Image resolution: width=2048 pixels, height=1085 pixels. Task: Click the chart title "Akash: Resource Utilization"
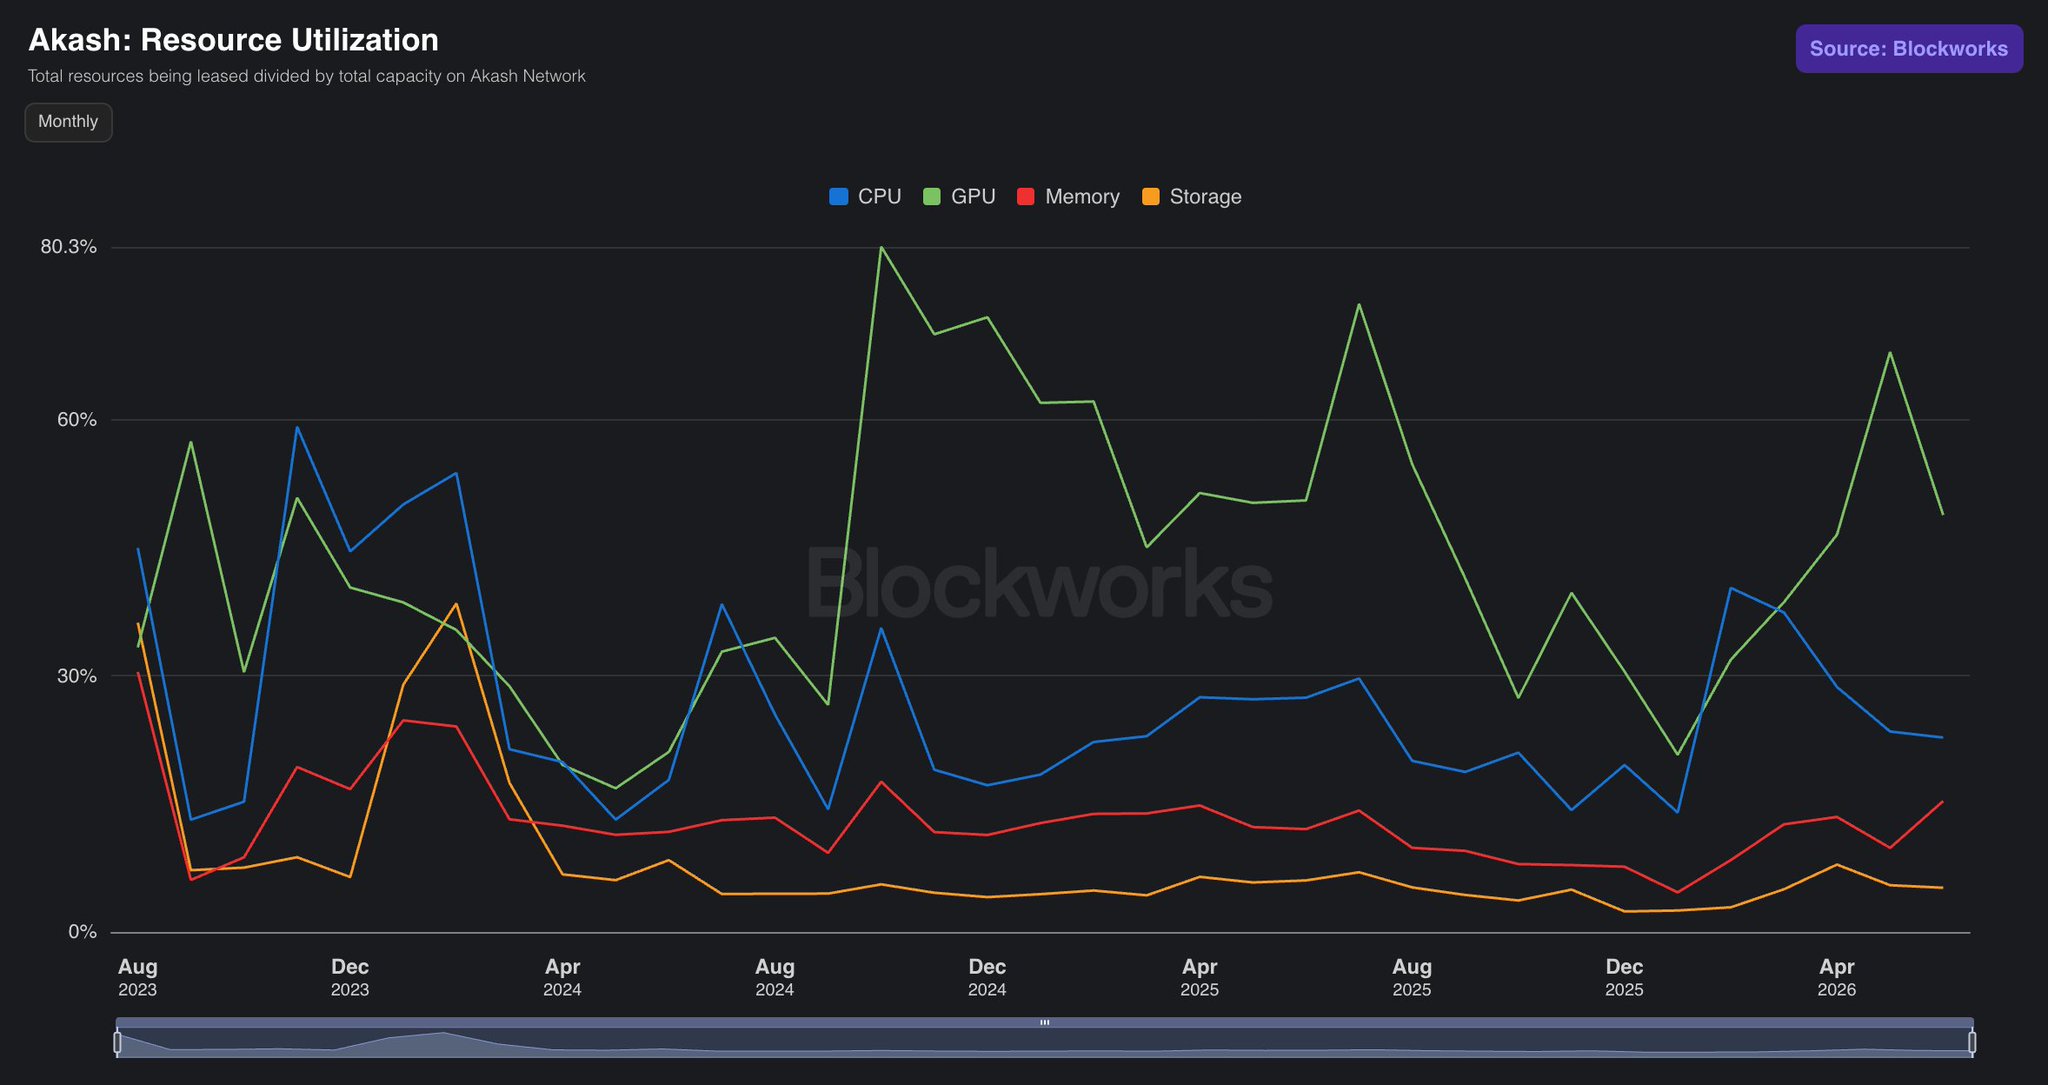pyautogui.click(x=234, y=40)
